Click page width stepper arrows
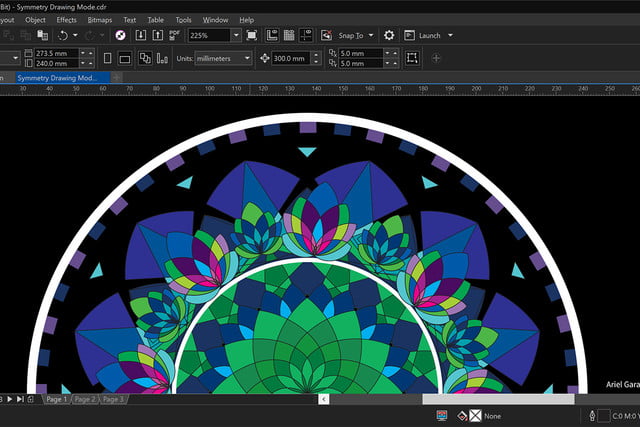 [87, 53]
